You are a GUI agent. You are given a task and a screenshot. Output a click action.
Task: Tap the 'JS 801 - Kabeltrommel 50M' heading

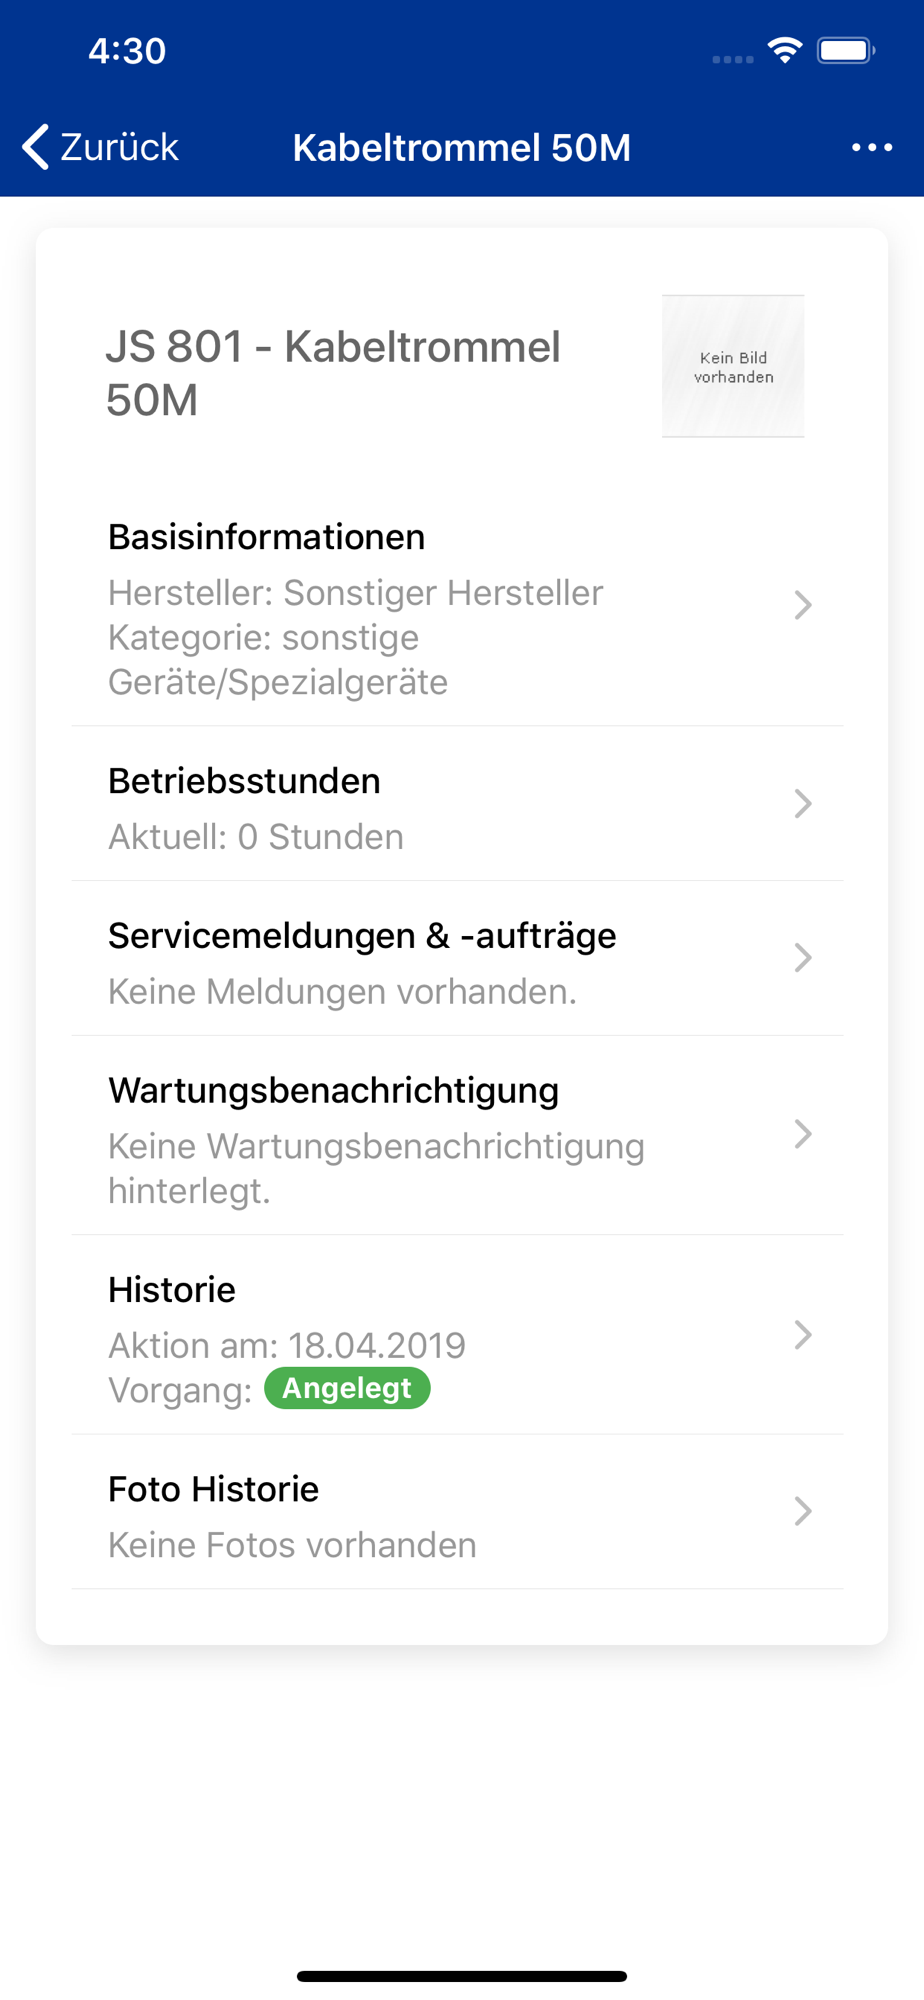(333, 373)
